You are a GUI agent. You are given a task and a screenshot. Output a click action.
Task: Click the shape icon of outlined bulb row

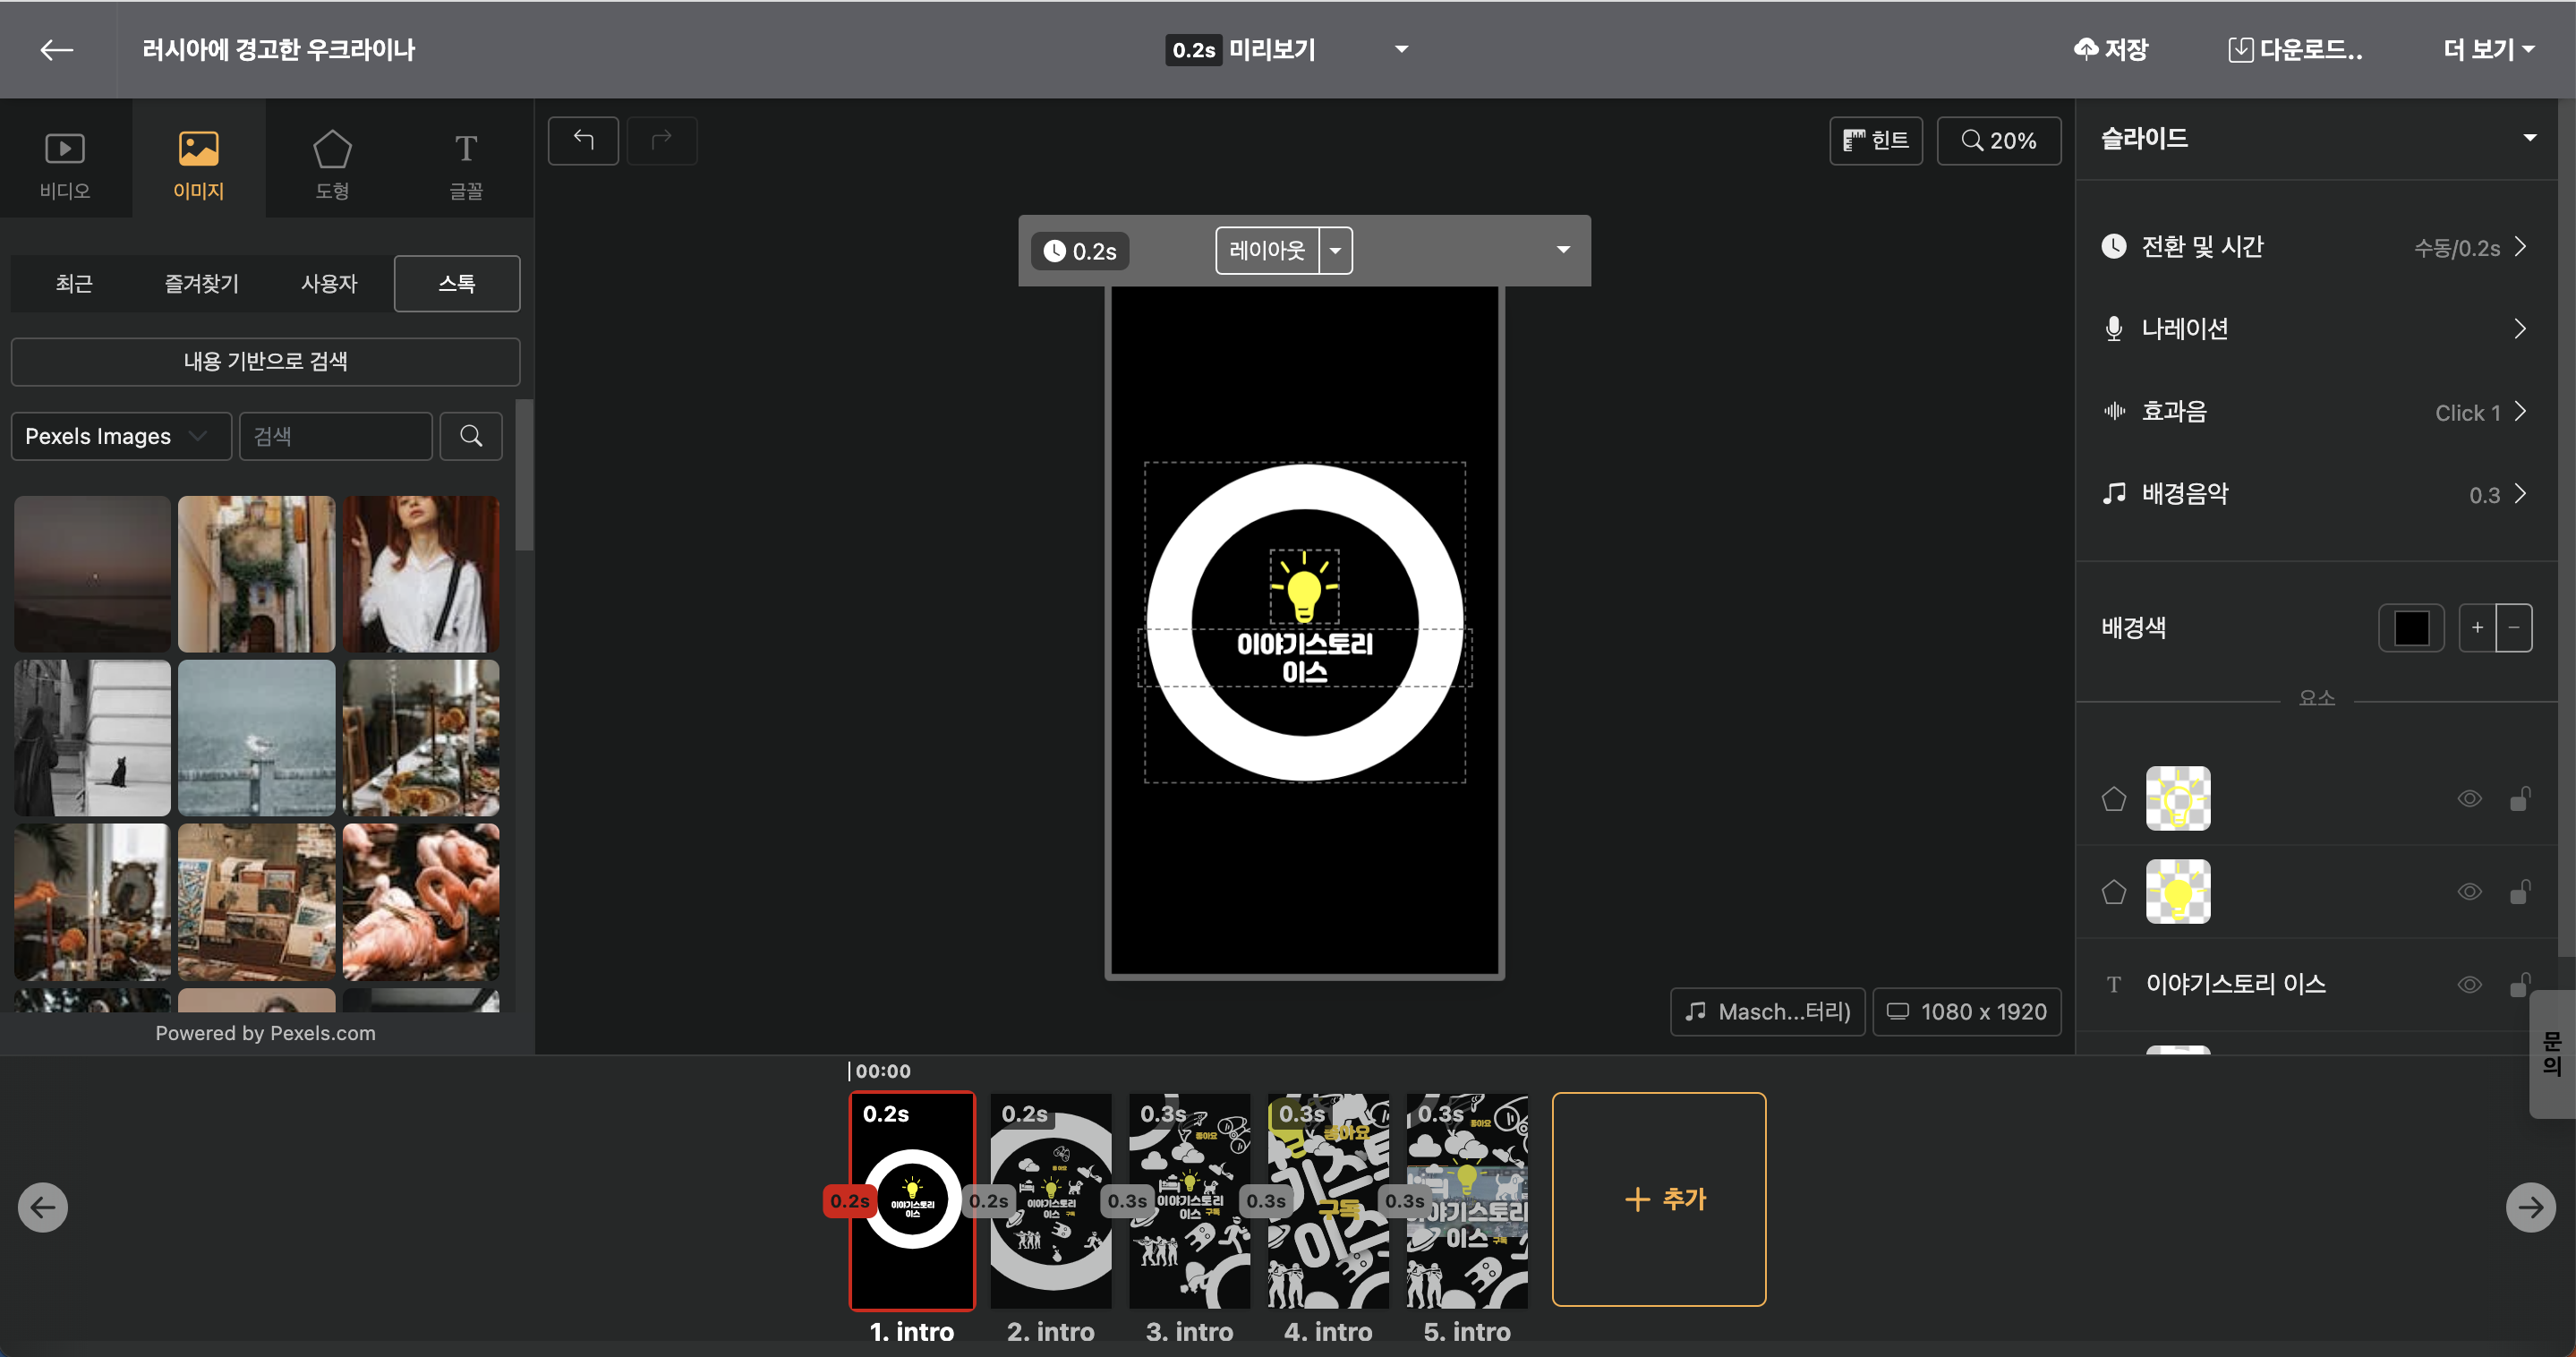tap(2113, 799)
